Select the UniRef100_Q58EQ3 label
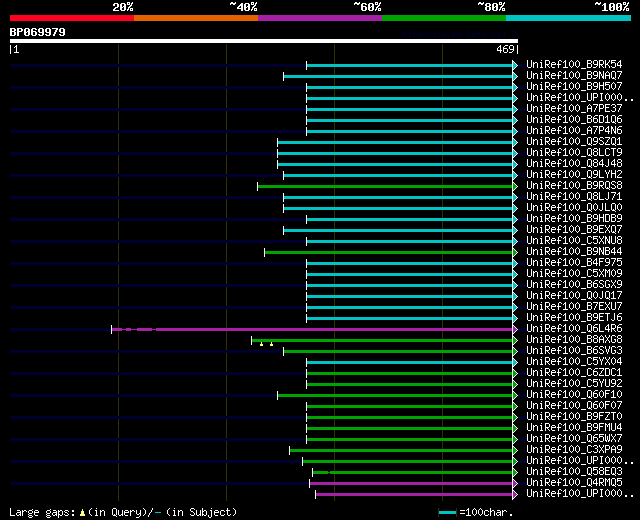The width and height of the screenshot is (640, 520). (x=574, y=472)
